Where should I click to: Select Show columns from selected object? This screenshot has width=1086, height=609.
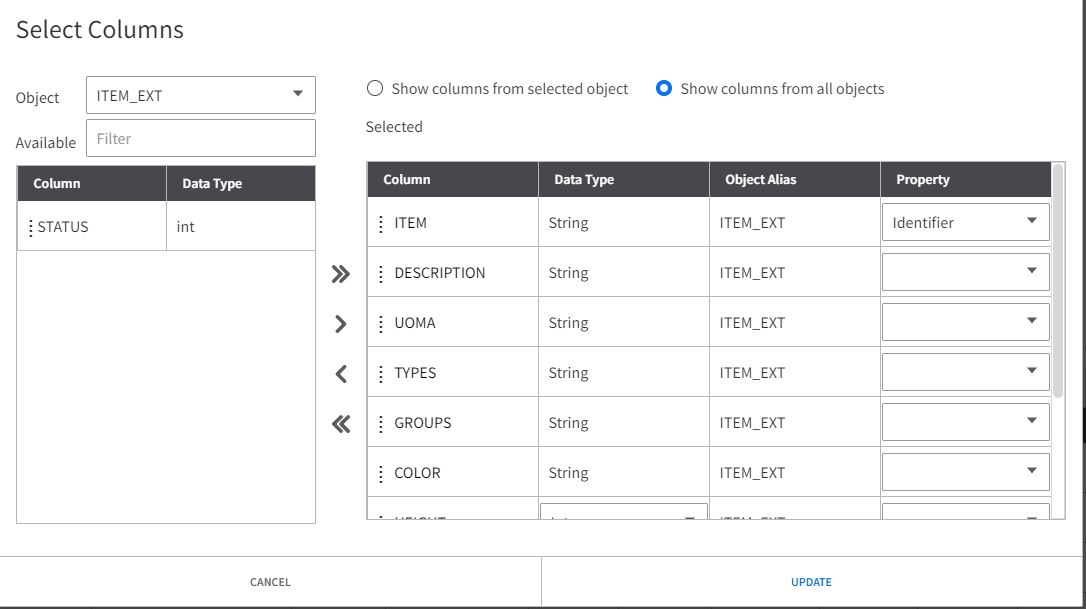375,89
